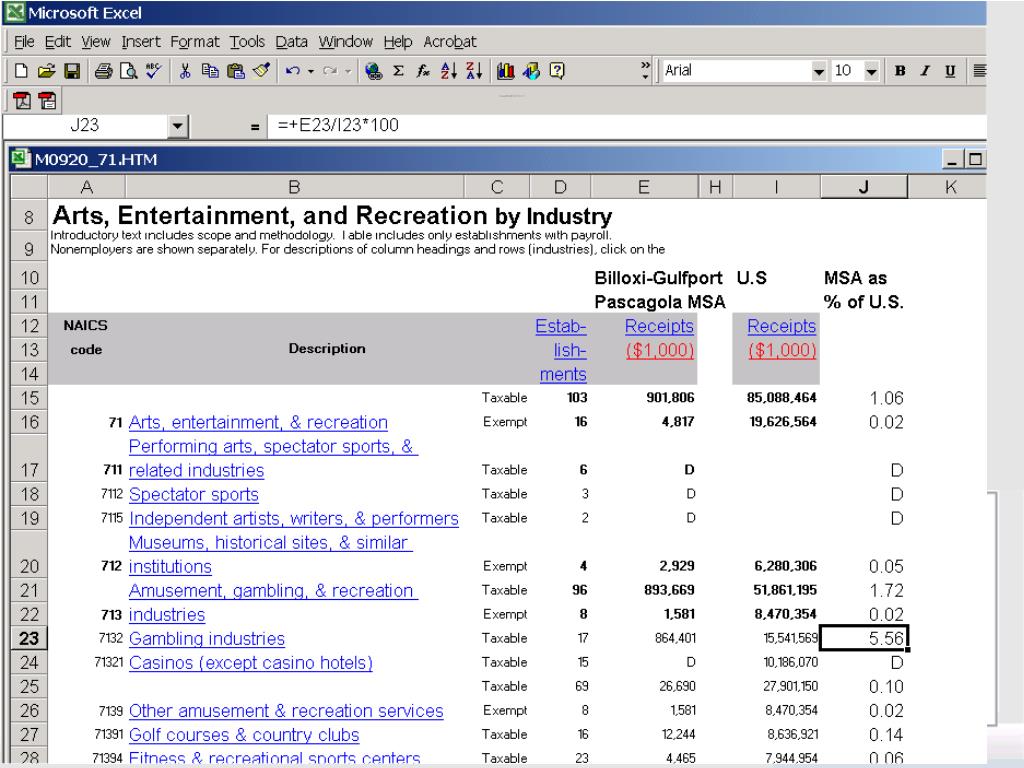Select column J header
1024x768 pixels.
pos(863,187)
